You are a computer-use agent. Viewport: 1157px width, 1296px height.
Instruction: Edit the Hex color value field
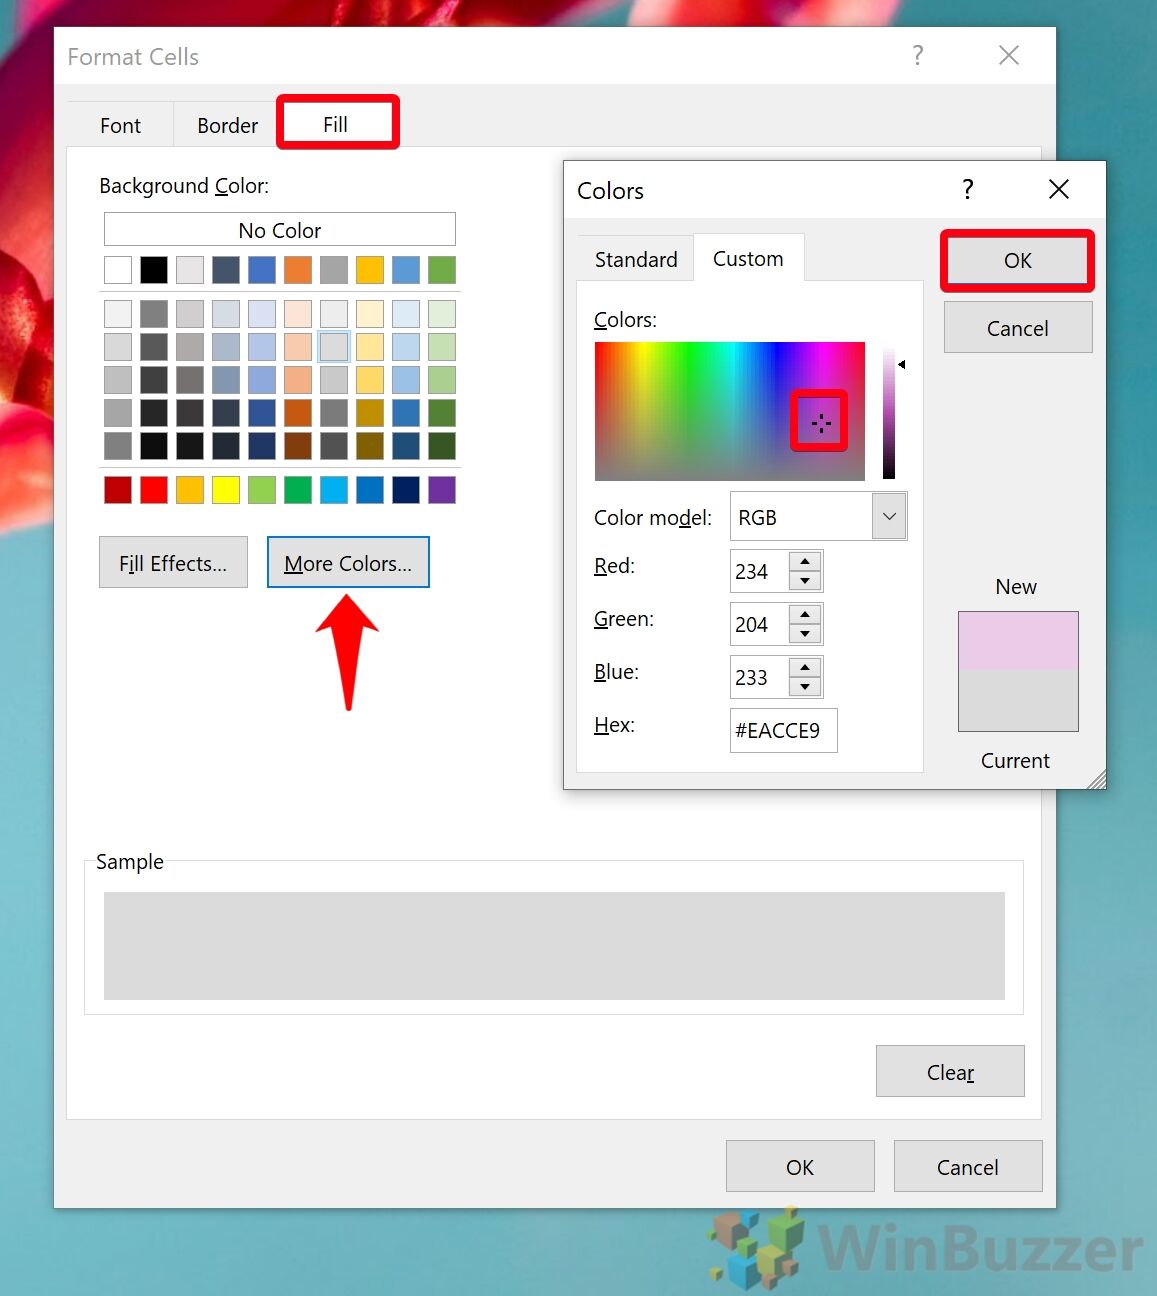point(783,731)
